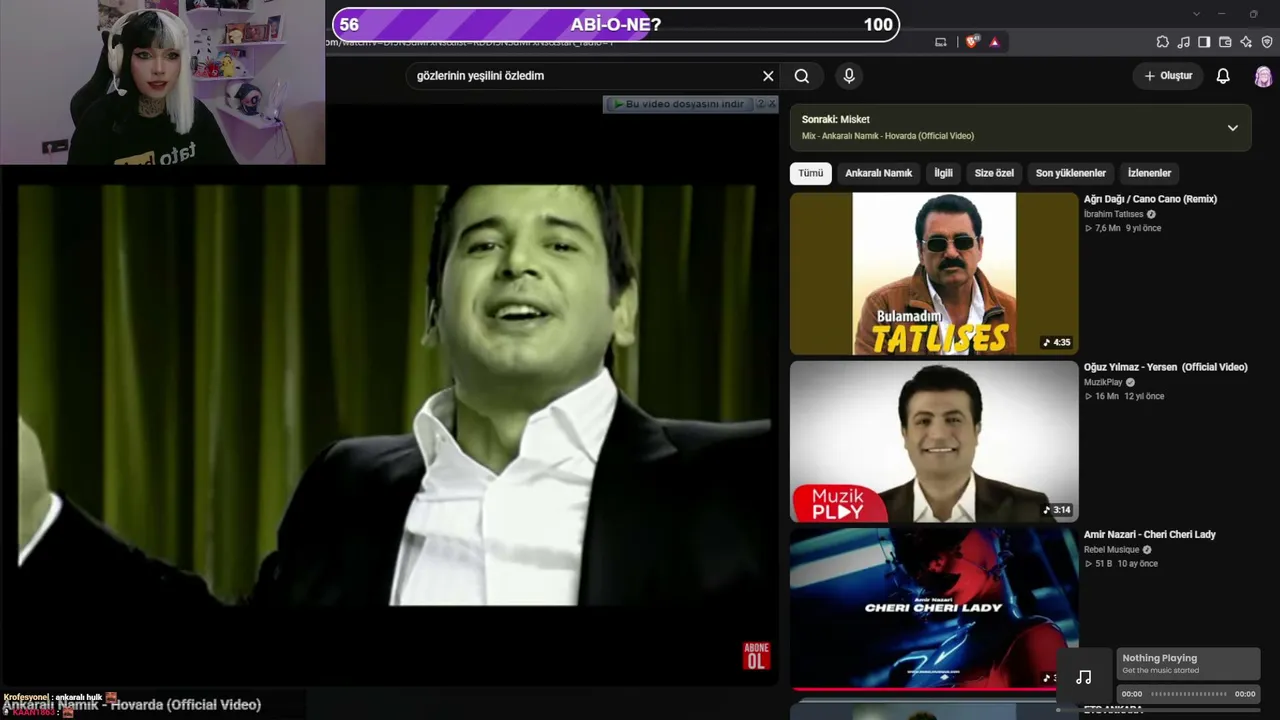Viewport: 1280px width, 720px height.
Task: Select the İzlenenler filter chip
Action: pyautogui.click(x=1149, y=173)
